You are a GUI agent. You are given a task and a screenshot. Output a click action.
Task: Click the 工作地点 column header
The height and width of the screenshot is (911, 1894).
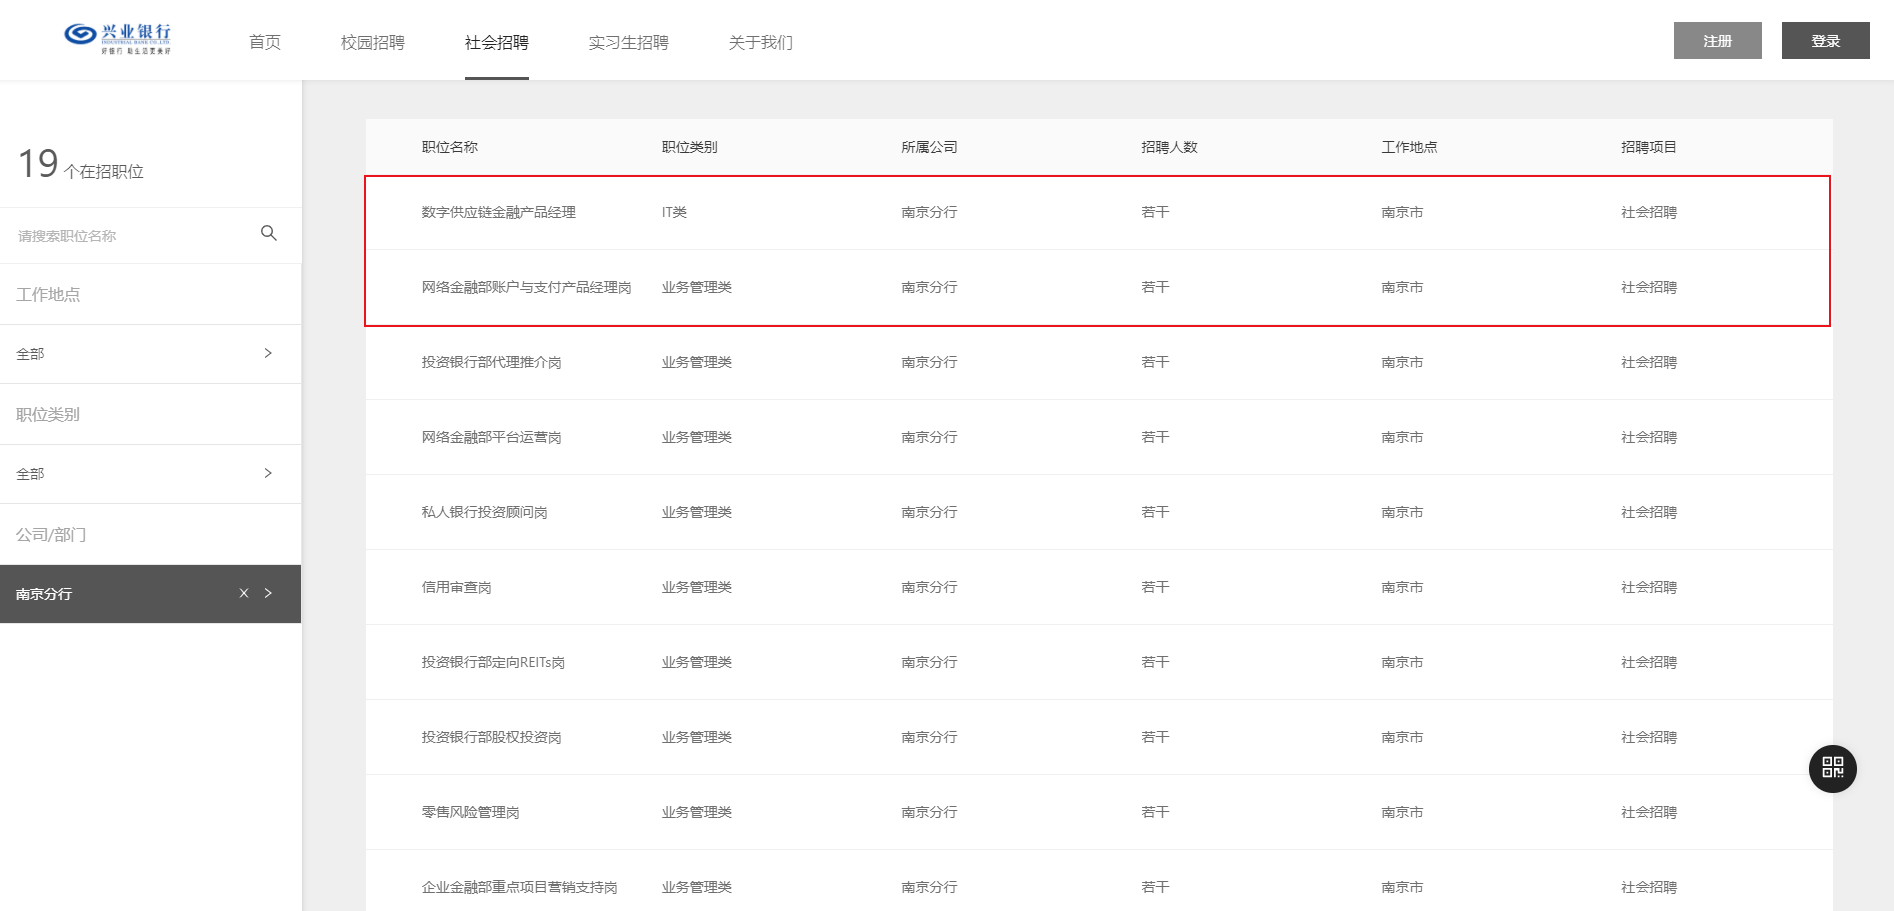(x=1409, y=147)
